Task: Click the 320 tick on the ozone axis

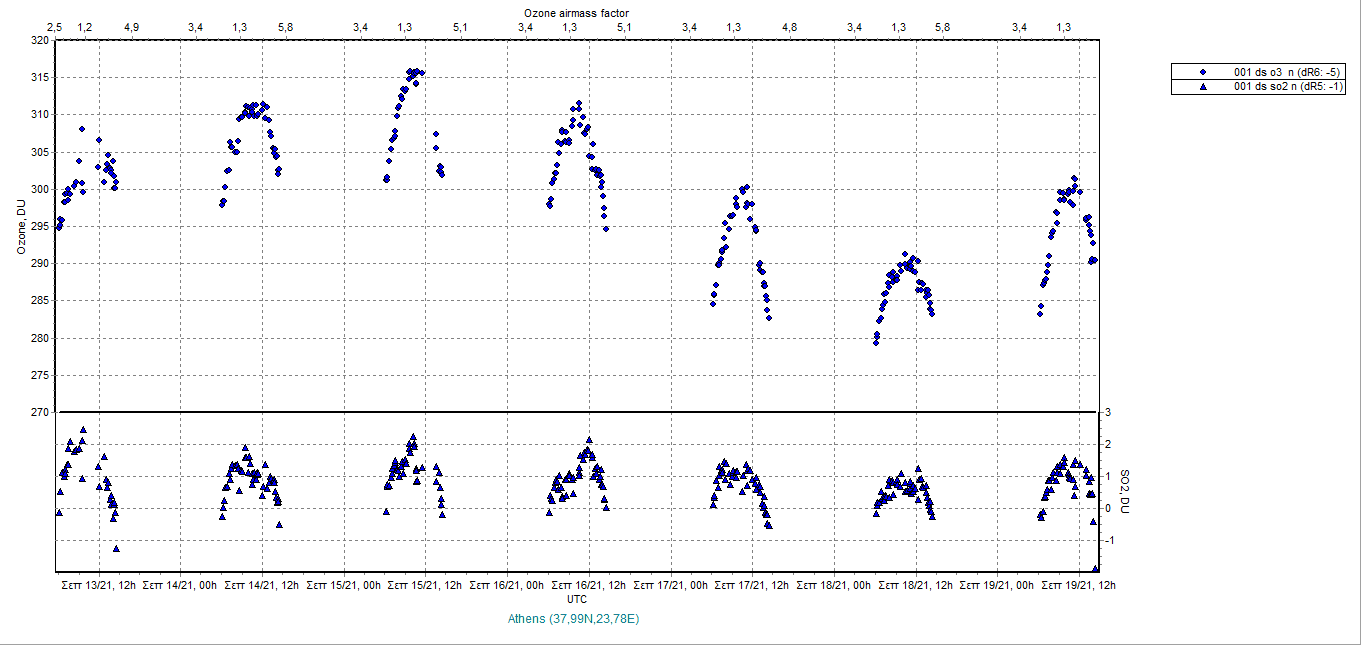Action: click(39, 40)
